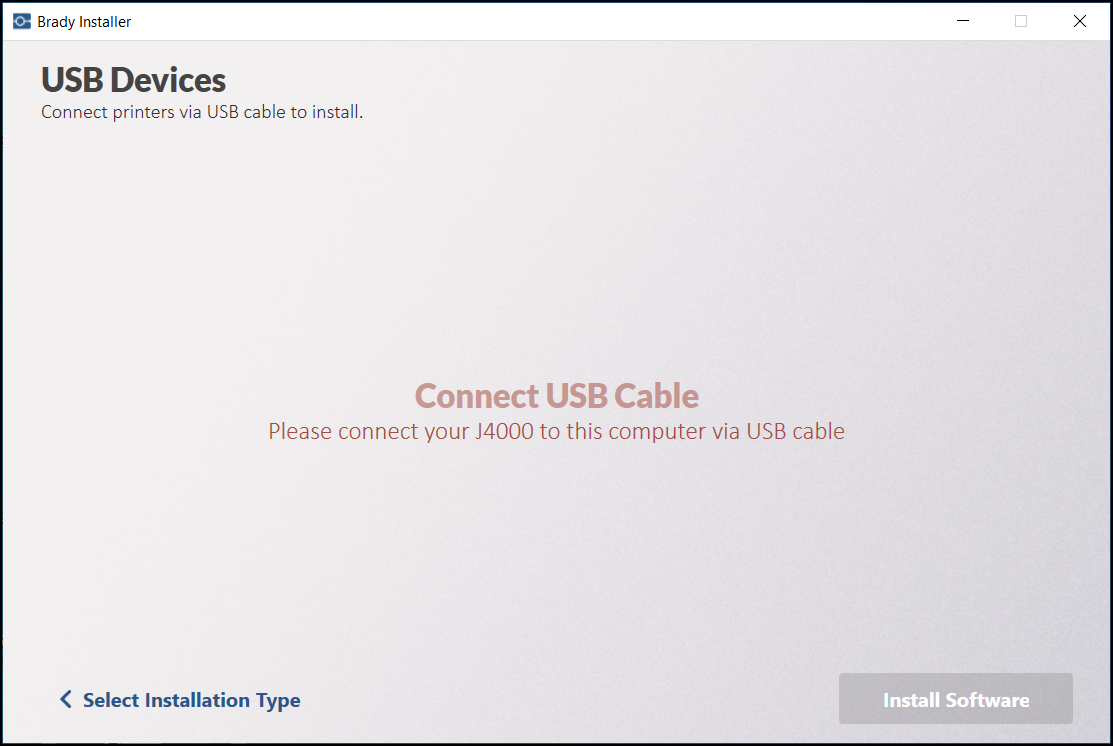Click the Connect USB Cable prompt heading
Image resolution: width=1113 pixels, height=746 pixels.
pyautogui.click(x=556, y=396)
